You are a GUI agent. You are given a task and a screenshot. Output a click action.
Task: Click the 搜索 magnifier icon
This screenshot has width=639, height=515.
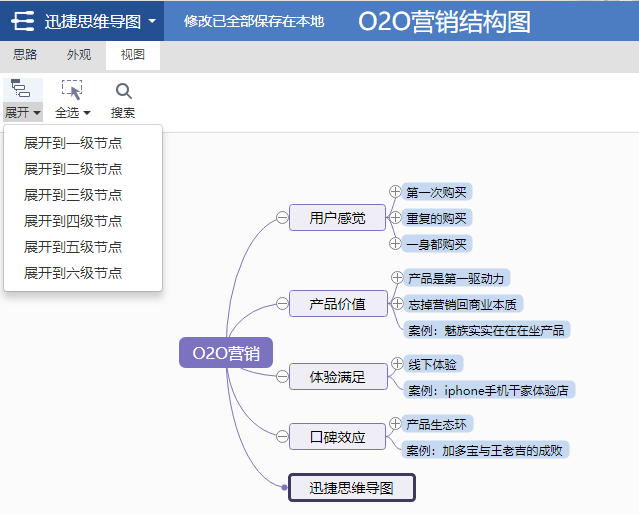pyautogui.click(x=123, y=91)
